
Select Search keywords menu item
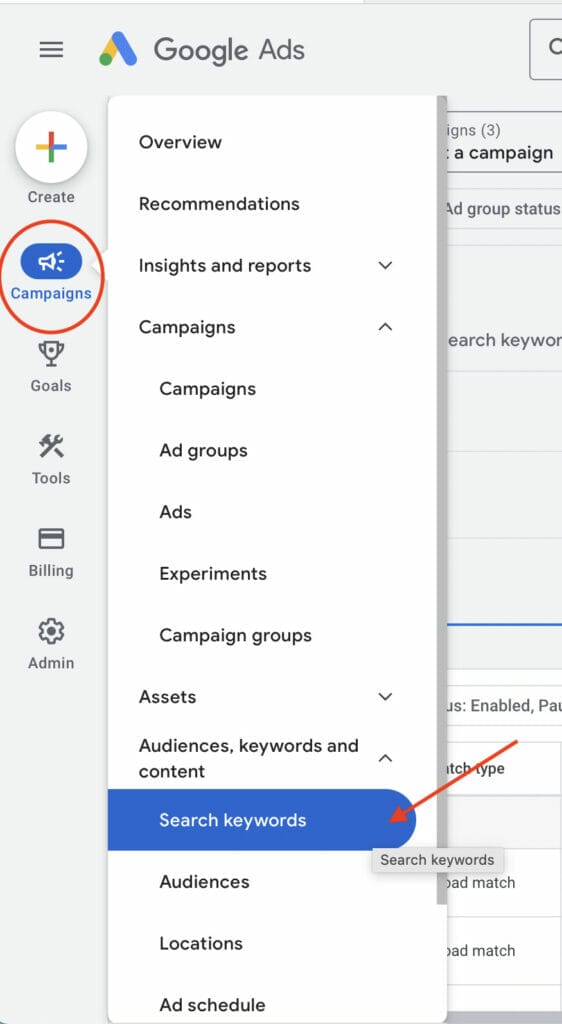[262, 820]
